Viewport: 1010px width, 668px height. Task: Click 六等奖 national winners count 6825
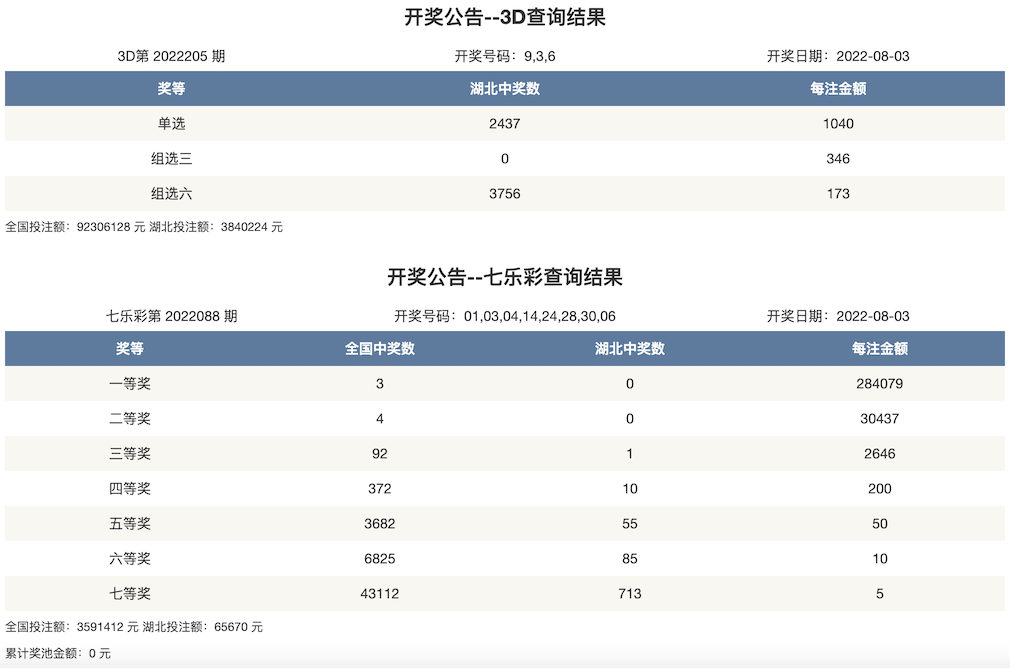click(x=379, y=558)
